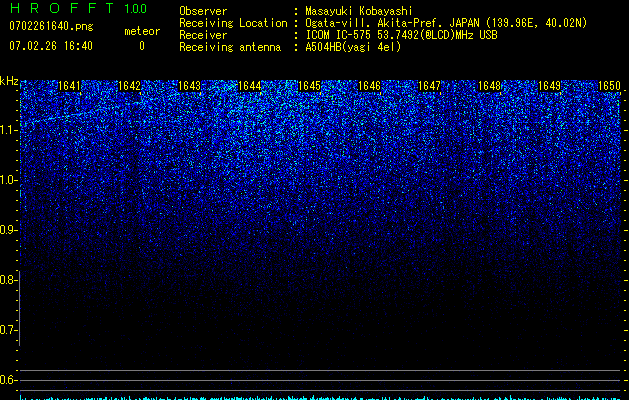Click the date stamp 07.02.26 16:40
Screen dimensions: 629x400
click(51, 46)
